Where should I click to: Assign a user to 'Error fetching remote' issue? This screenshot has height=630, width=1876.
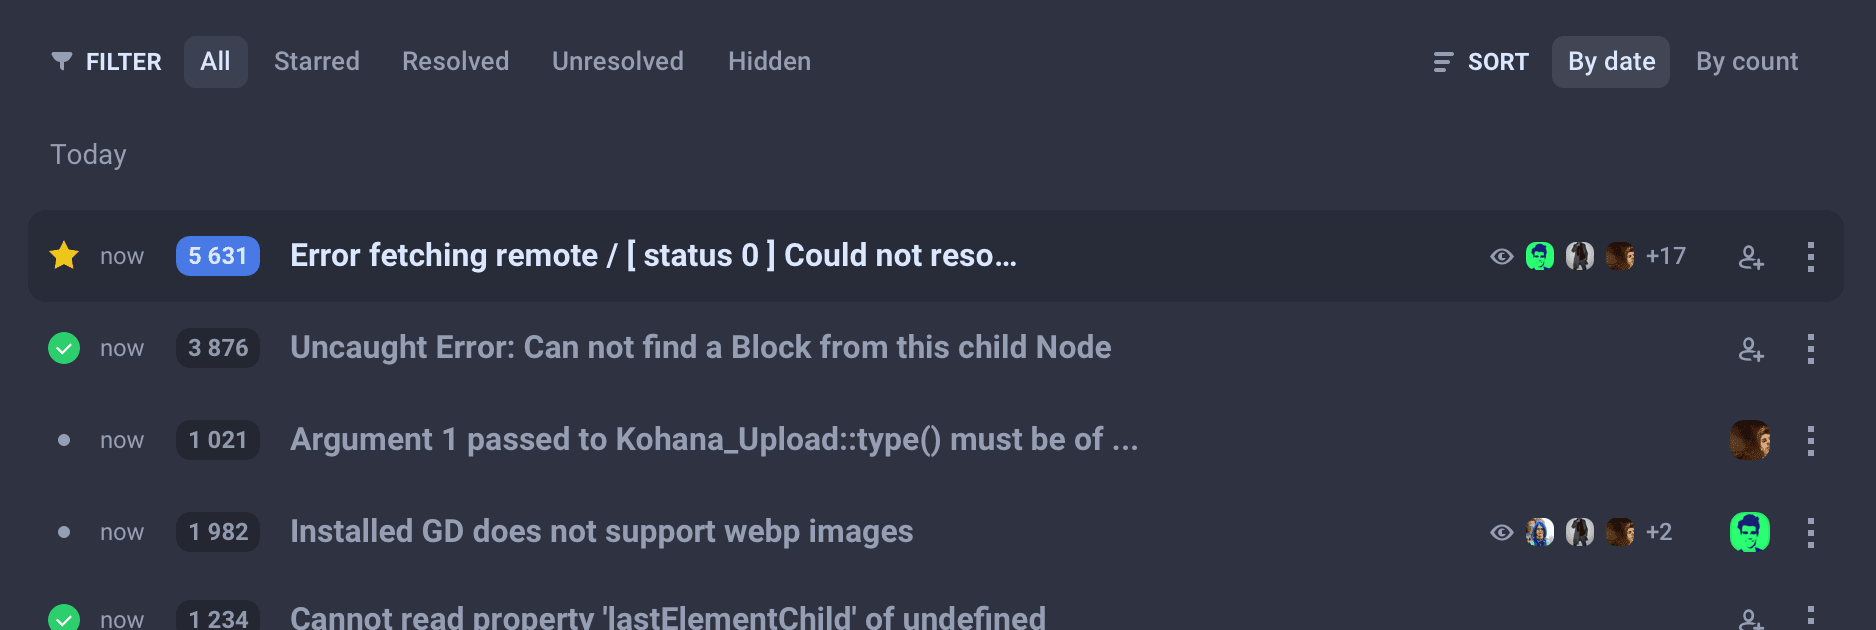point(1750,257)
